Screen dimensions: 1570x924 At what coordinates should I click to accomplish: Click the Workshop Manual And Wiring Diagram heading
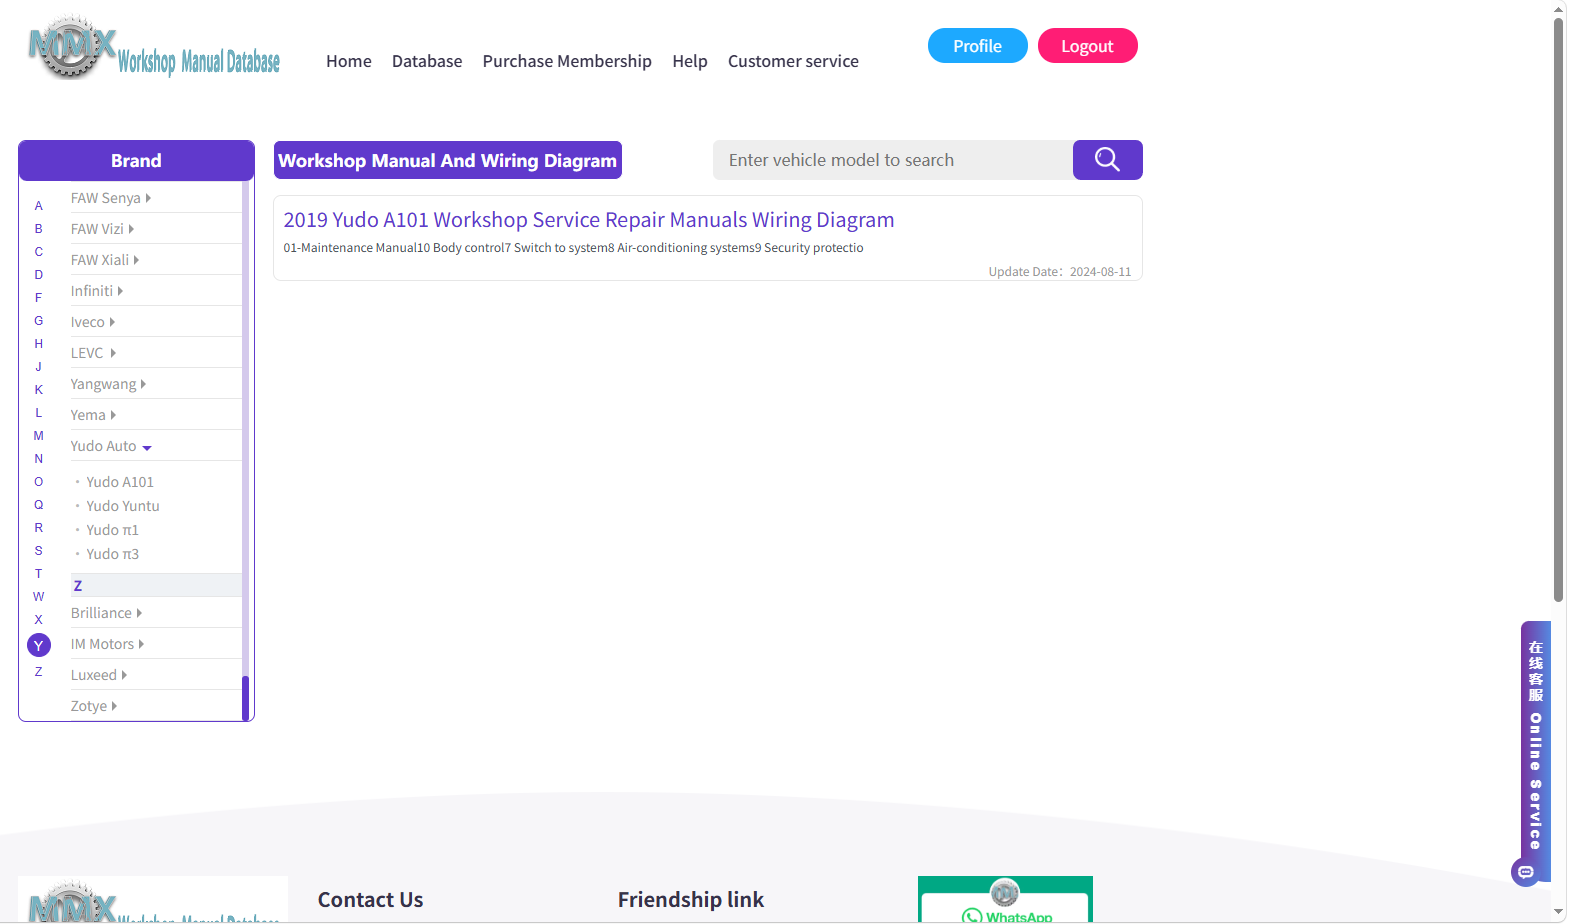[x=448, y=160]
